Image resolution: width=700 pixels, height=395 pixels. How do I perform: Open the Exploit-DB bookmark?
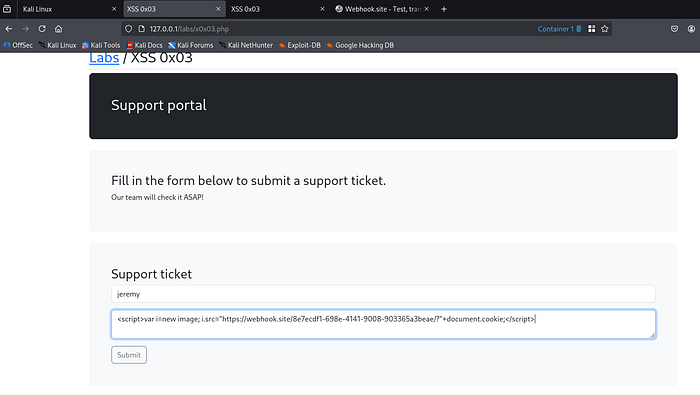[x=300, y=45]
